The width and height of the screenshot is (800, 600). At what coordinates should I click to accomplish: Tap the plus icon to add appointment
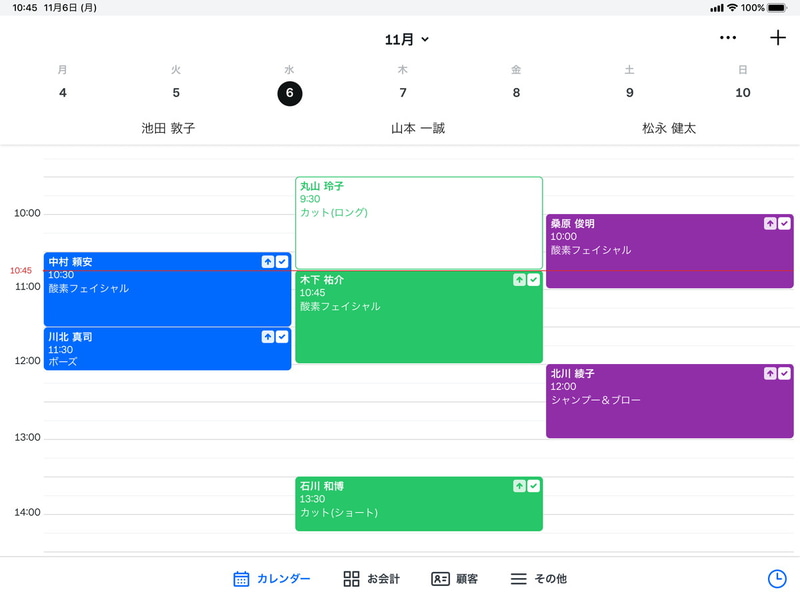pyautogui.click(x=778, y=38)
